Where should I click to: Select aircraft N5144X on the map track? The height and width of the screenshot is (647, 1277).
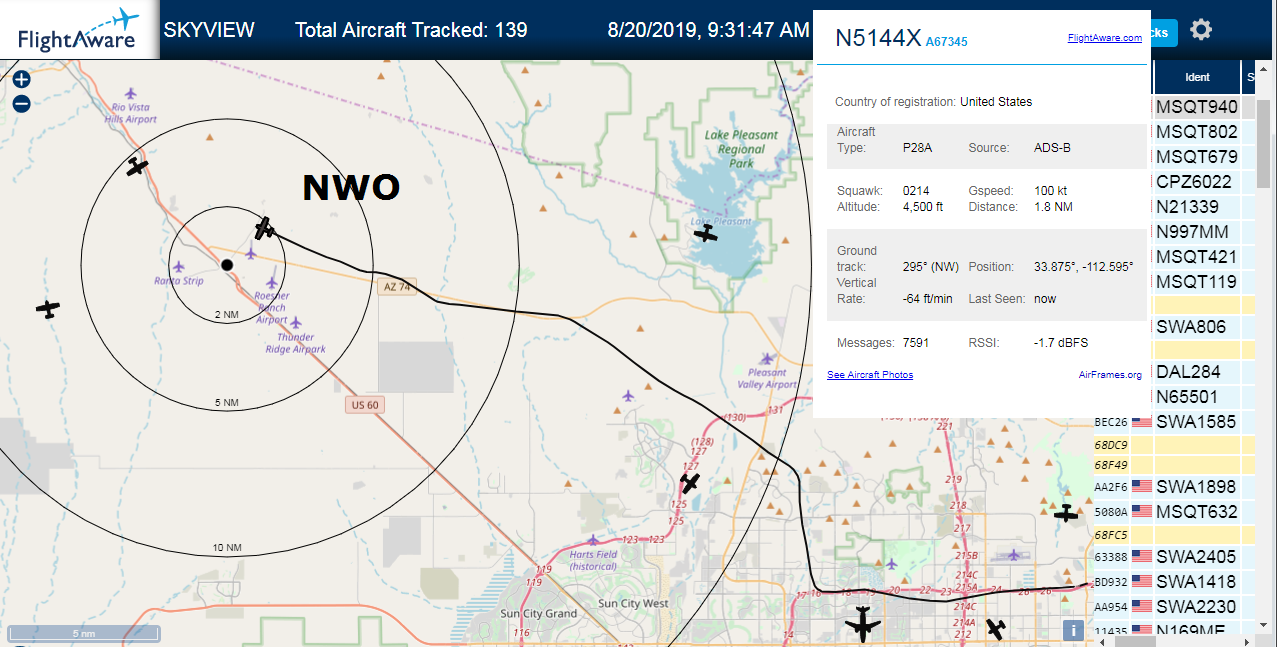[264, 229]
